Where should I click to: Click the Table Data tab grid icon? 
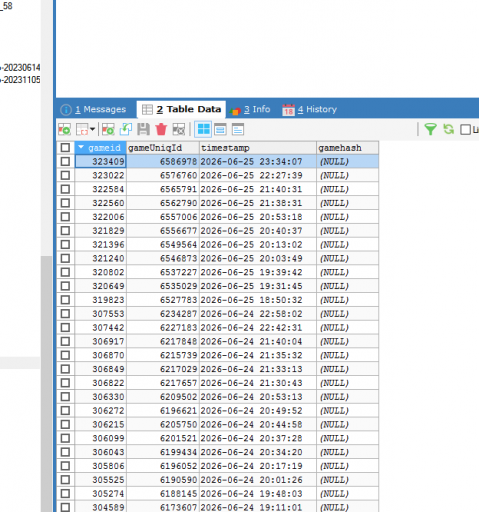(x=147, y=110)
